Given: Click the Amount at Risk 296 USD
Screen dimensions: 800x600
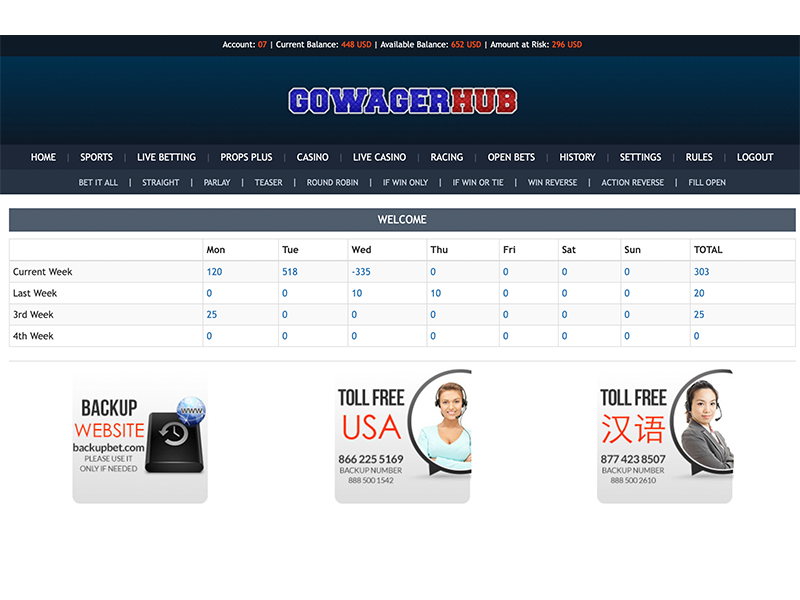Looking at the screenshot, I should tap(567, 44).
